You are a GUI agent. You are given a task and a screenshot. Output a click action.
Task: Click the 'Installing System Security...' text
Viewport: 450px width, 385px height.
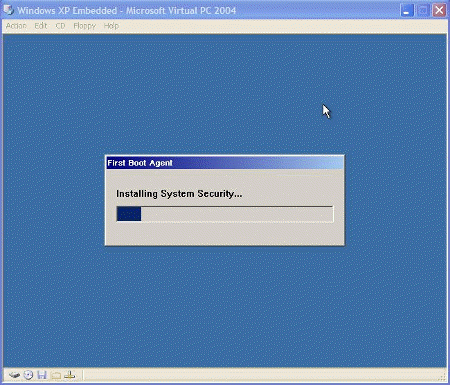click(x=179, y=194)
